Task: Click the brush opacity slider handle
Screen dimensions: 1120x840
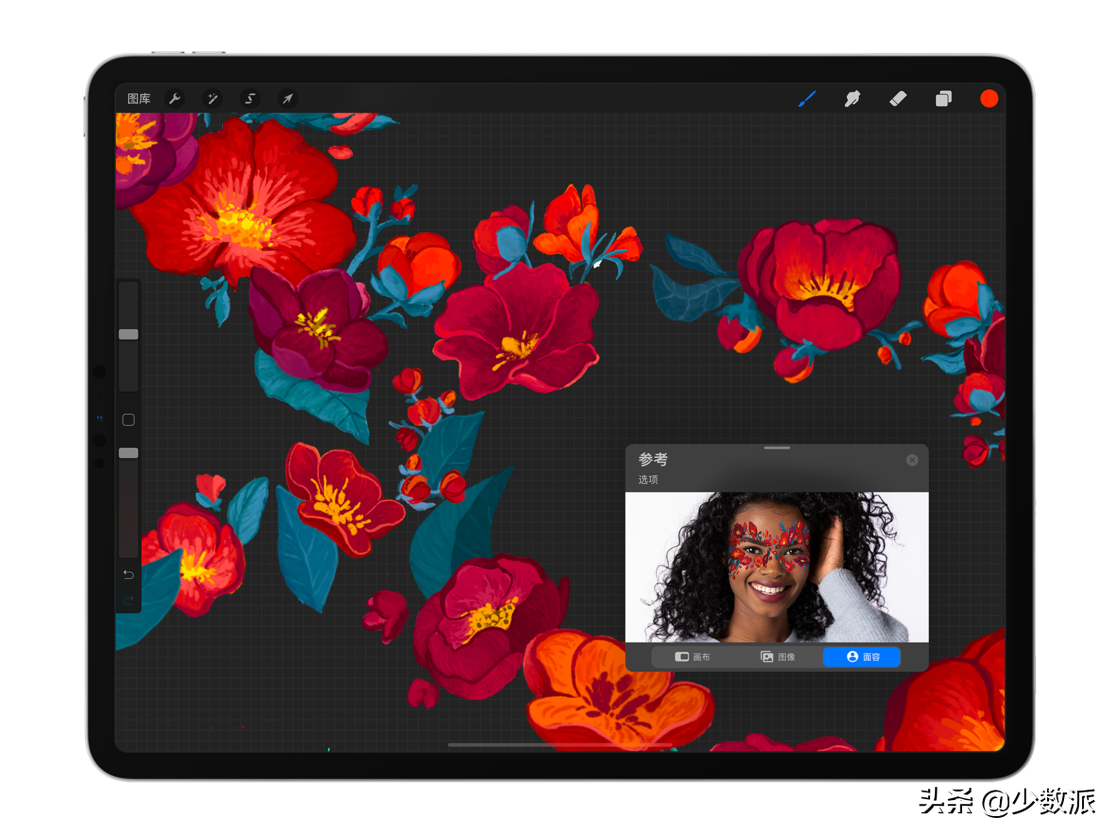Action: (x=129, y=453)
